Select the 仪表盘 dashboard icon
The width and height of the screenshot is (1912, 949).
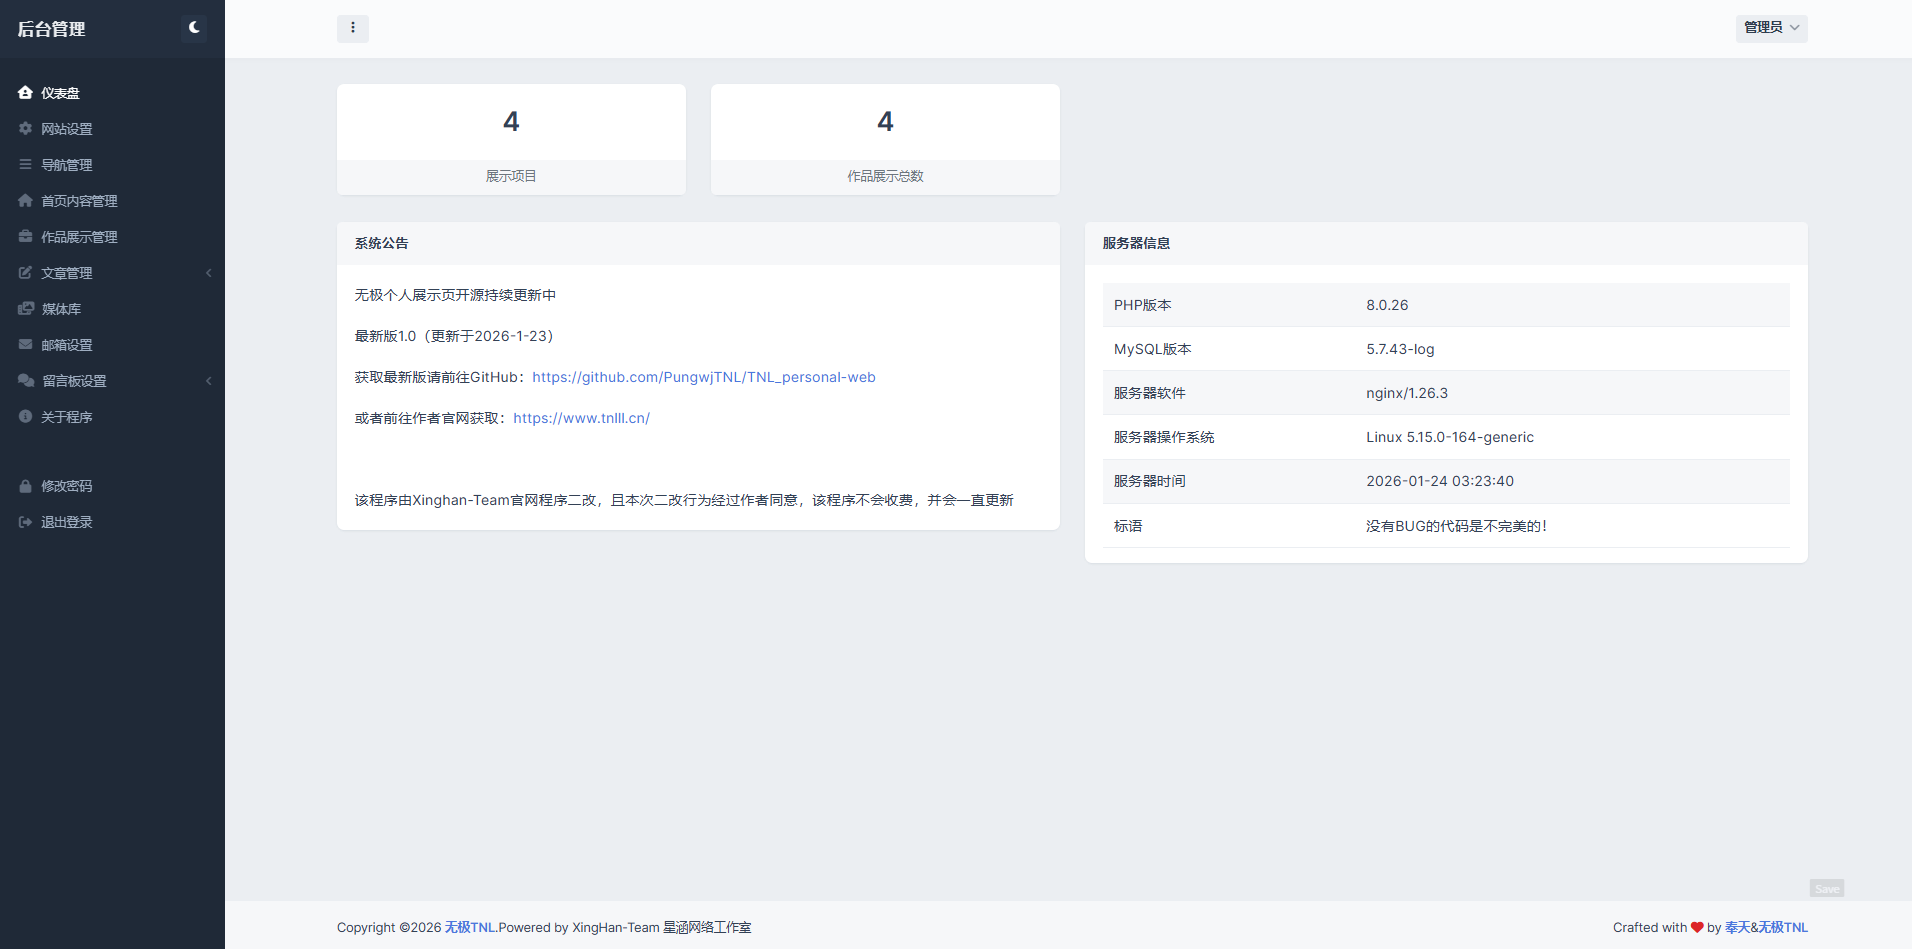click(x=26, y=92)
